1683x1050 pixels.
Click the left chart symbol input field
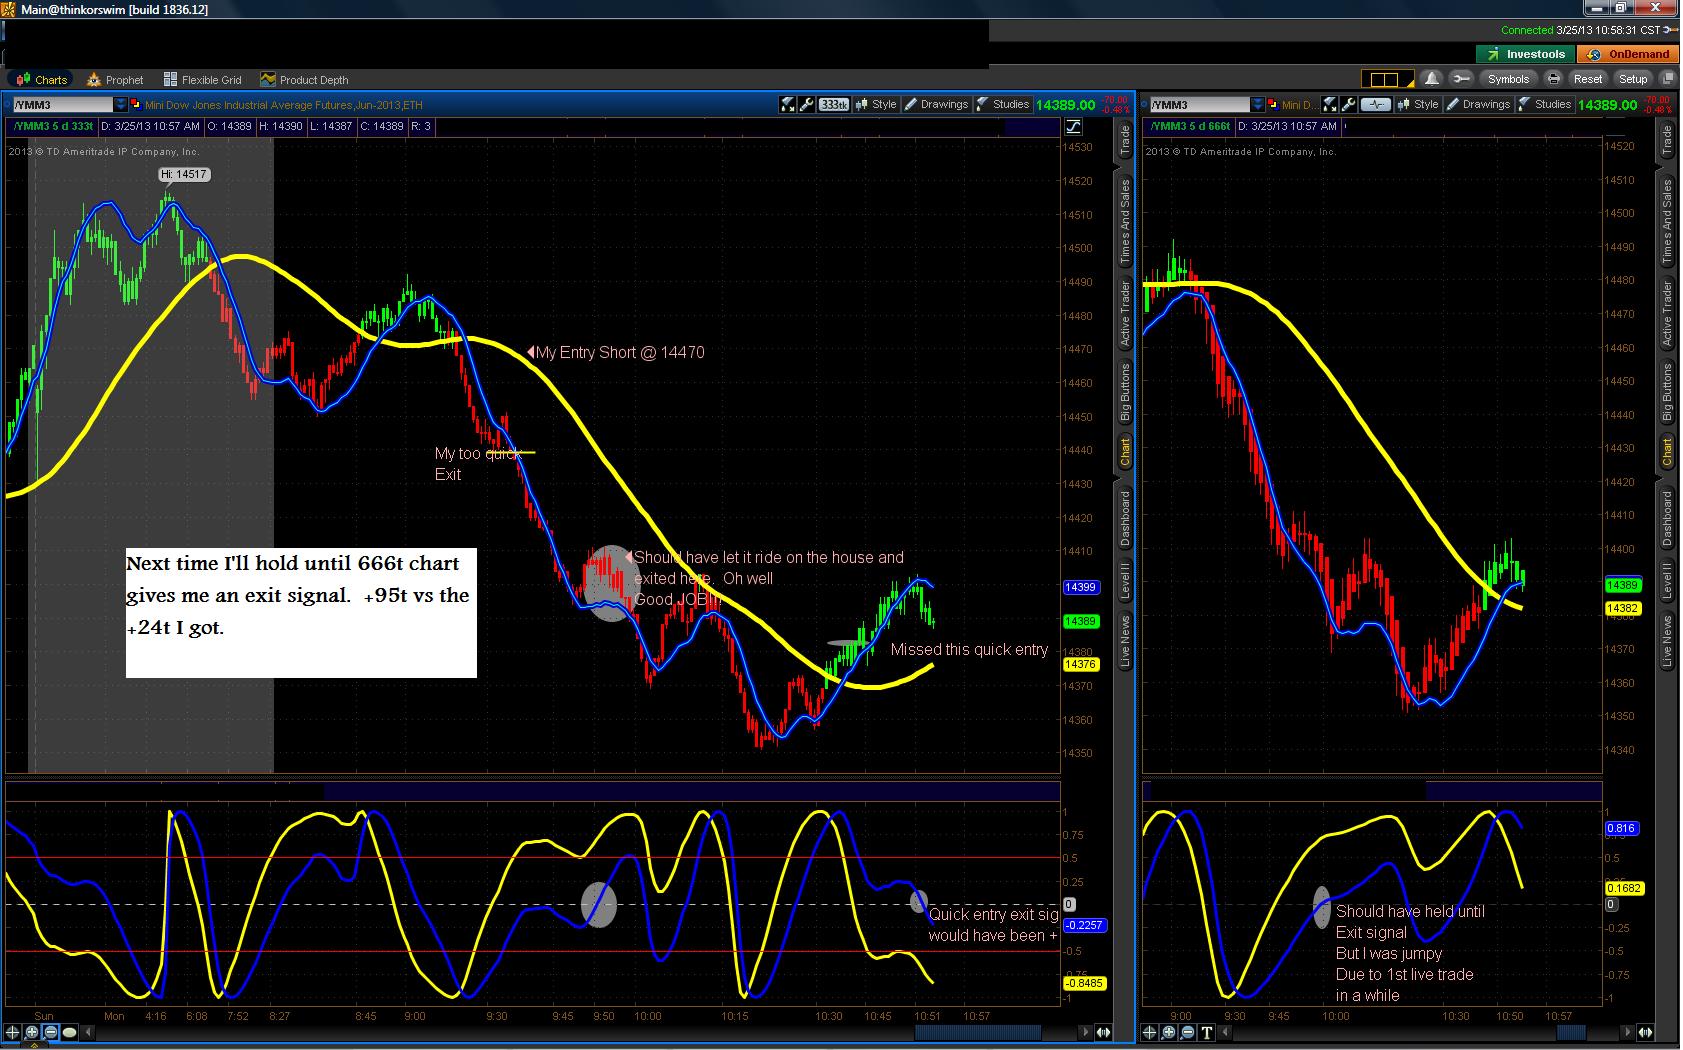tap(62, 105)
